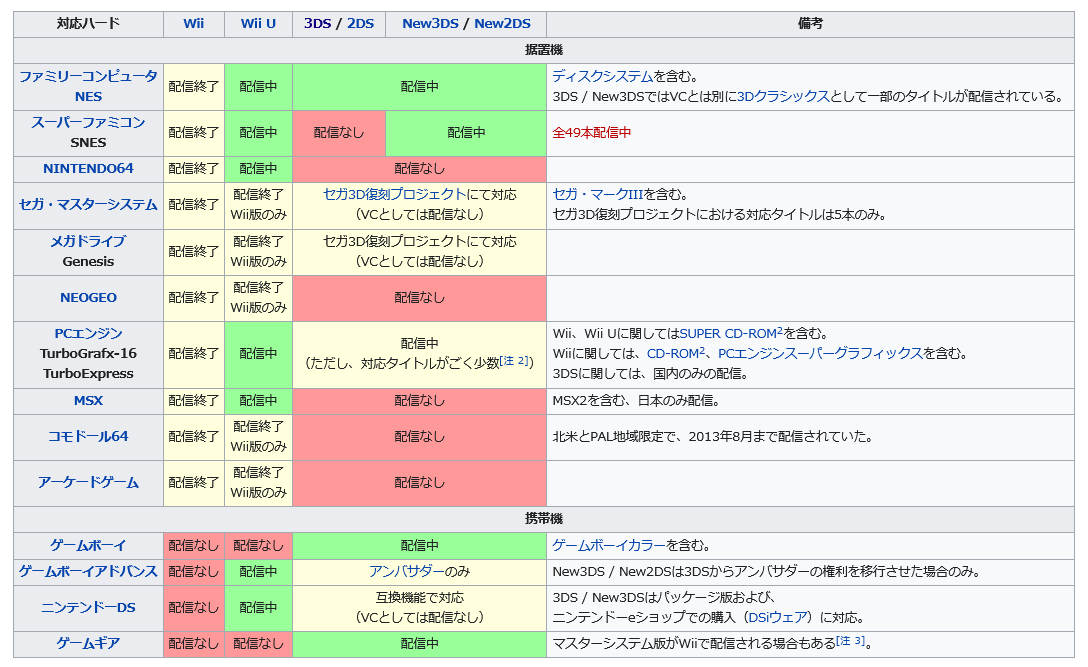This screenshot has height=667, width=1088.
Task: Open the New3DS header link
Action: click(x=430, y=24)
